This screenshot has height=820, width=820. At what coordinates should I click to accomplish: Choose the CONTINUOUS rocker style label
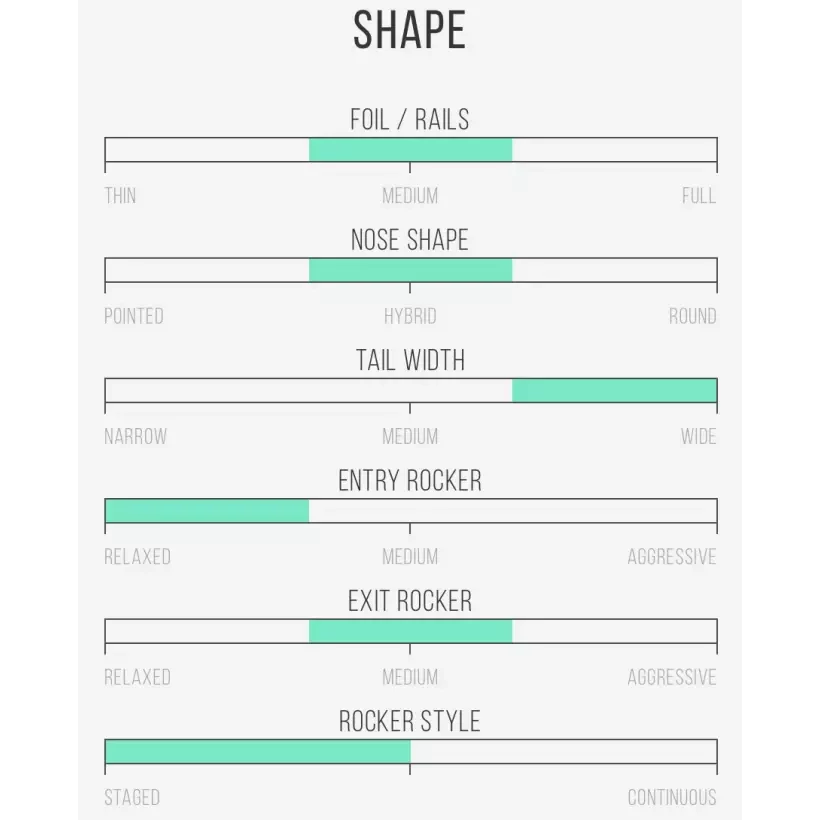[672, 798]
